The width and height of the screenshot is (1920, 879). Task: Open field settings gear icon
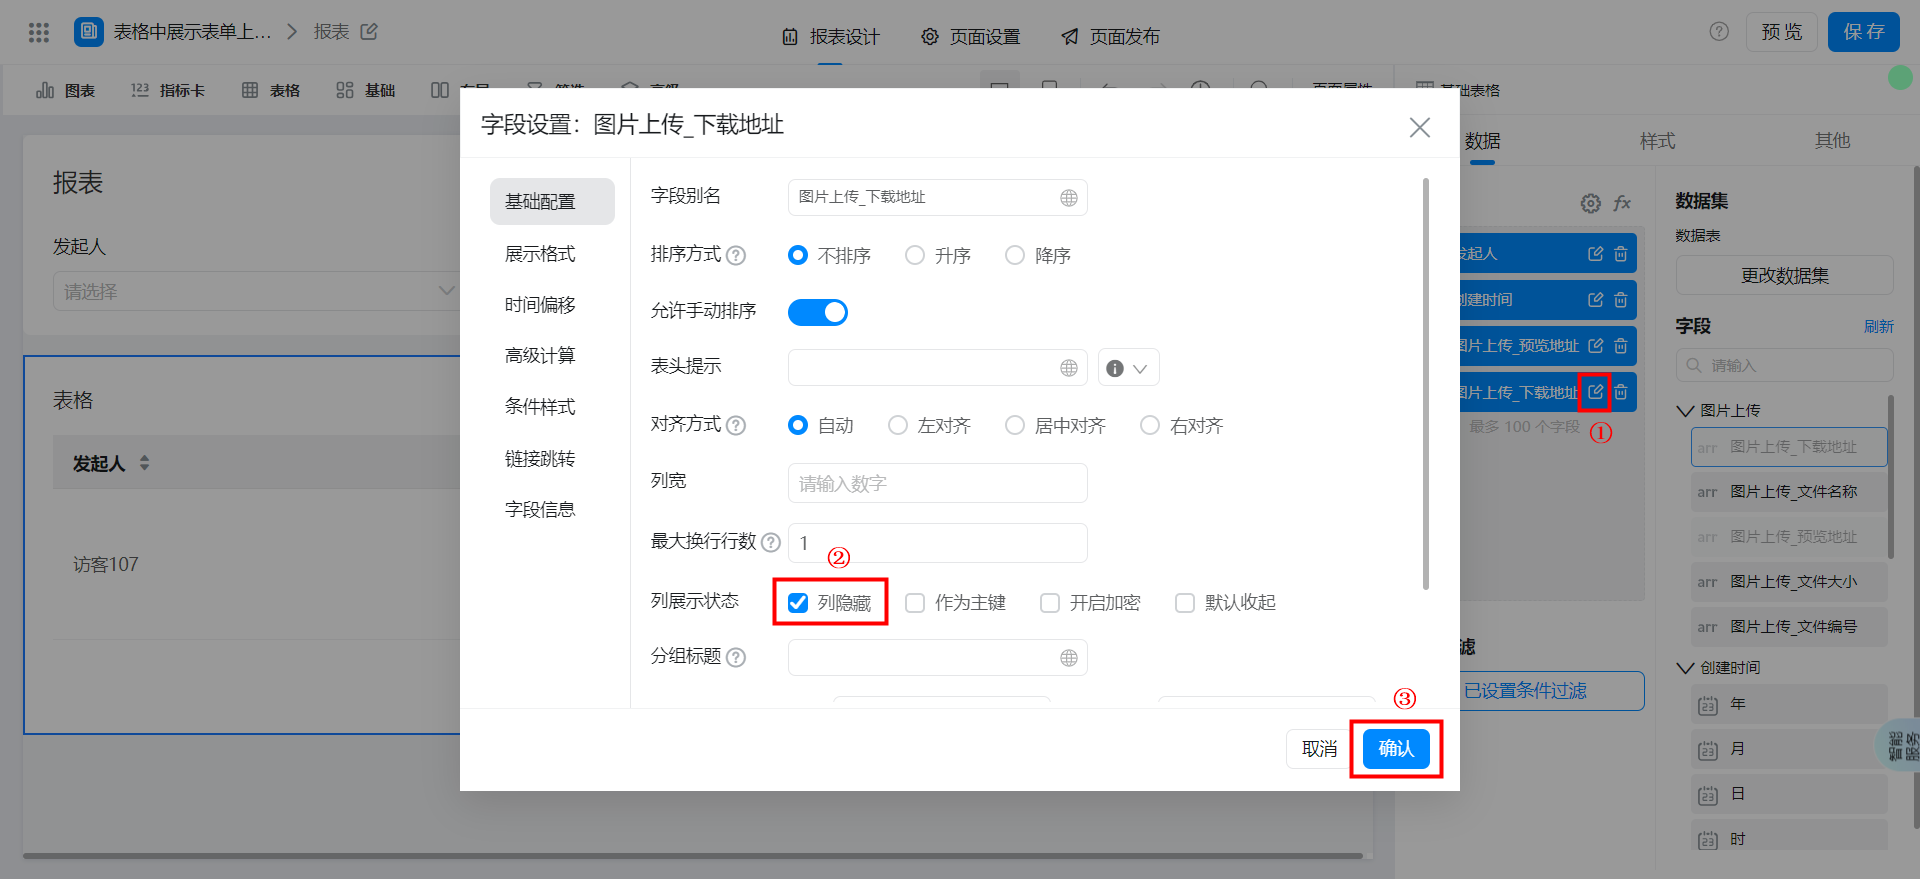(x=1591, y=203)
